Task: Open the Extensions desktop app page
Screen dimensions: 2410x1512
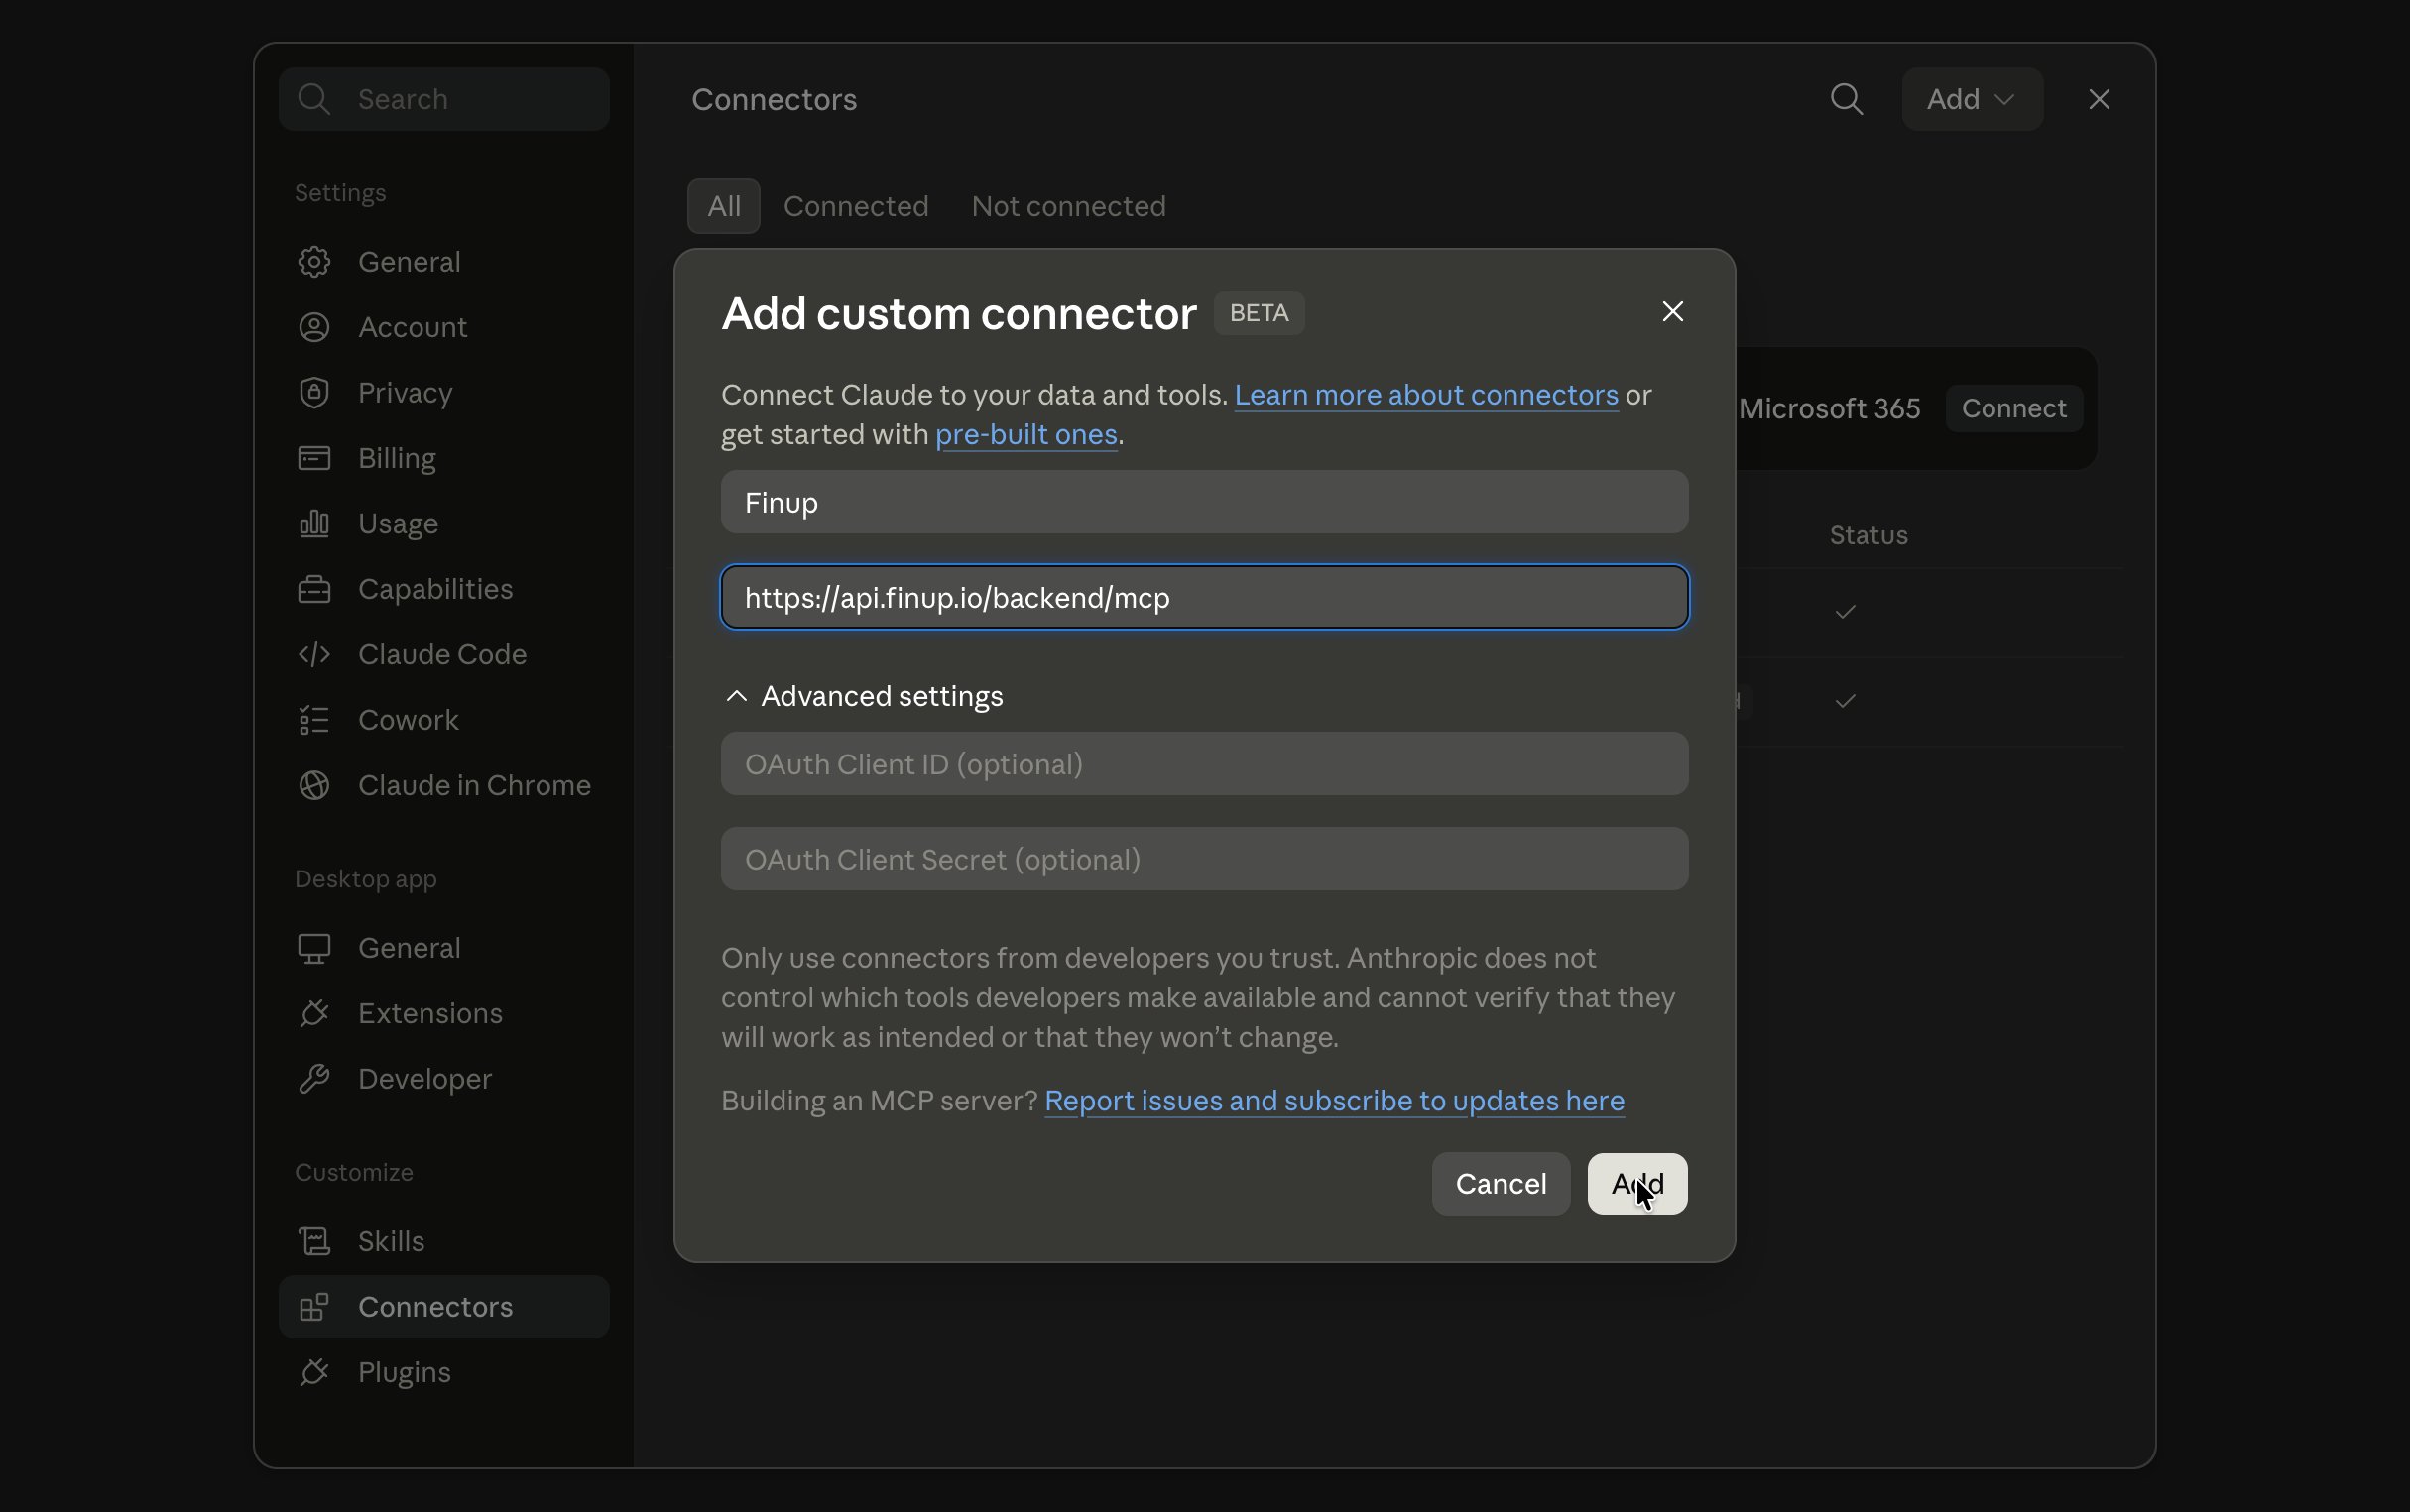Action: (x=444, y=1013)
